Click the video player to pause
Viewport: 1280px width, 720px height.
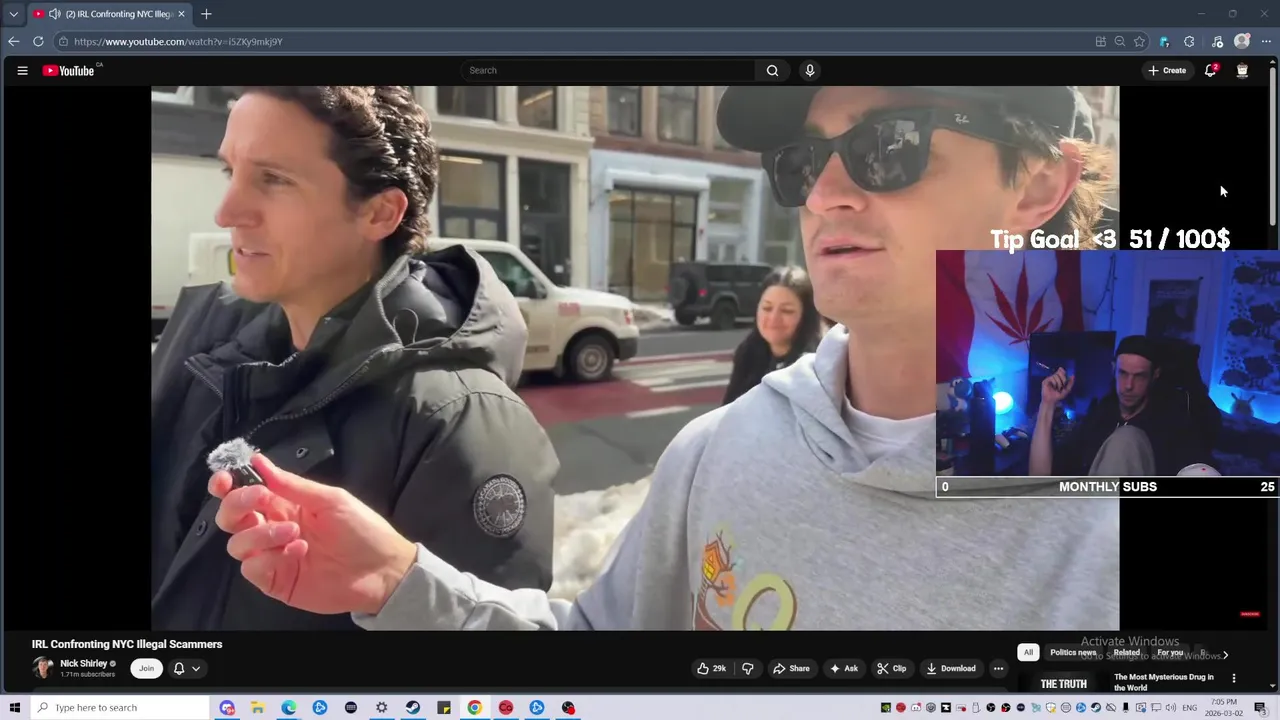pos(635,358)
